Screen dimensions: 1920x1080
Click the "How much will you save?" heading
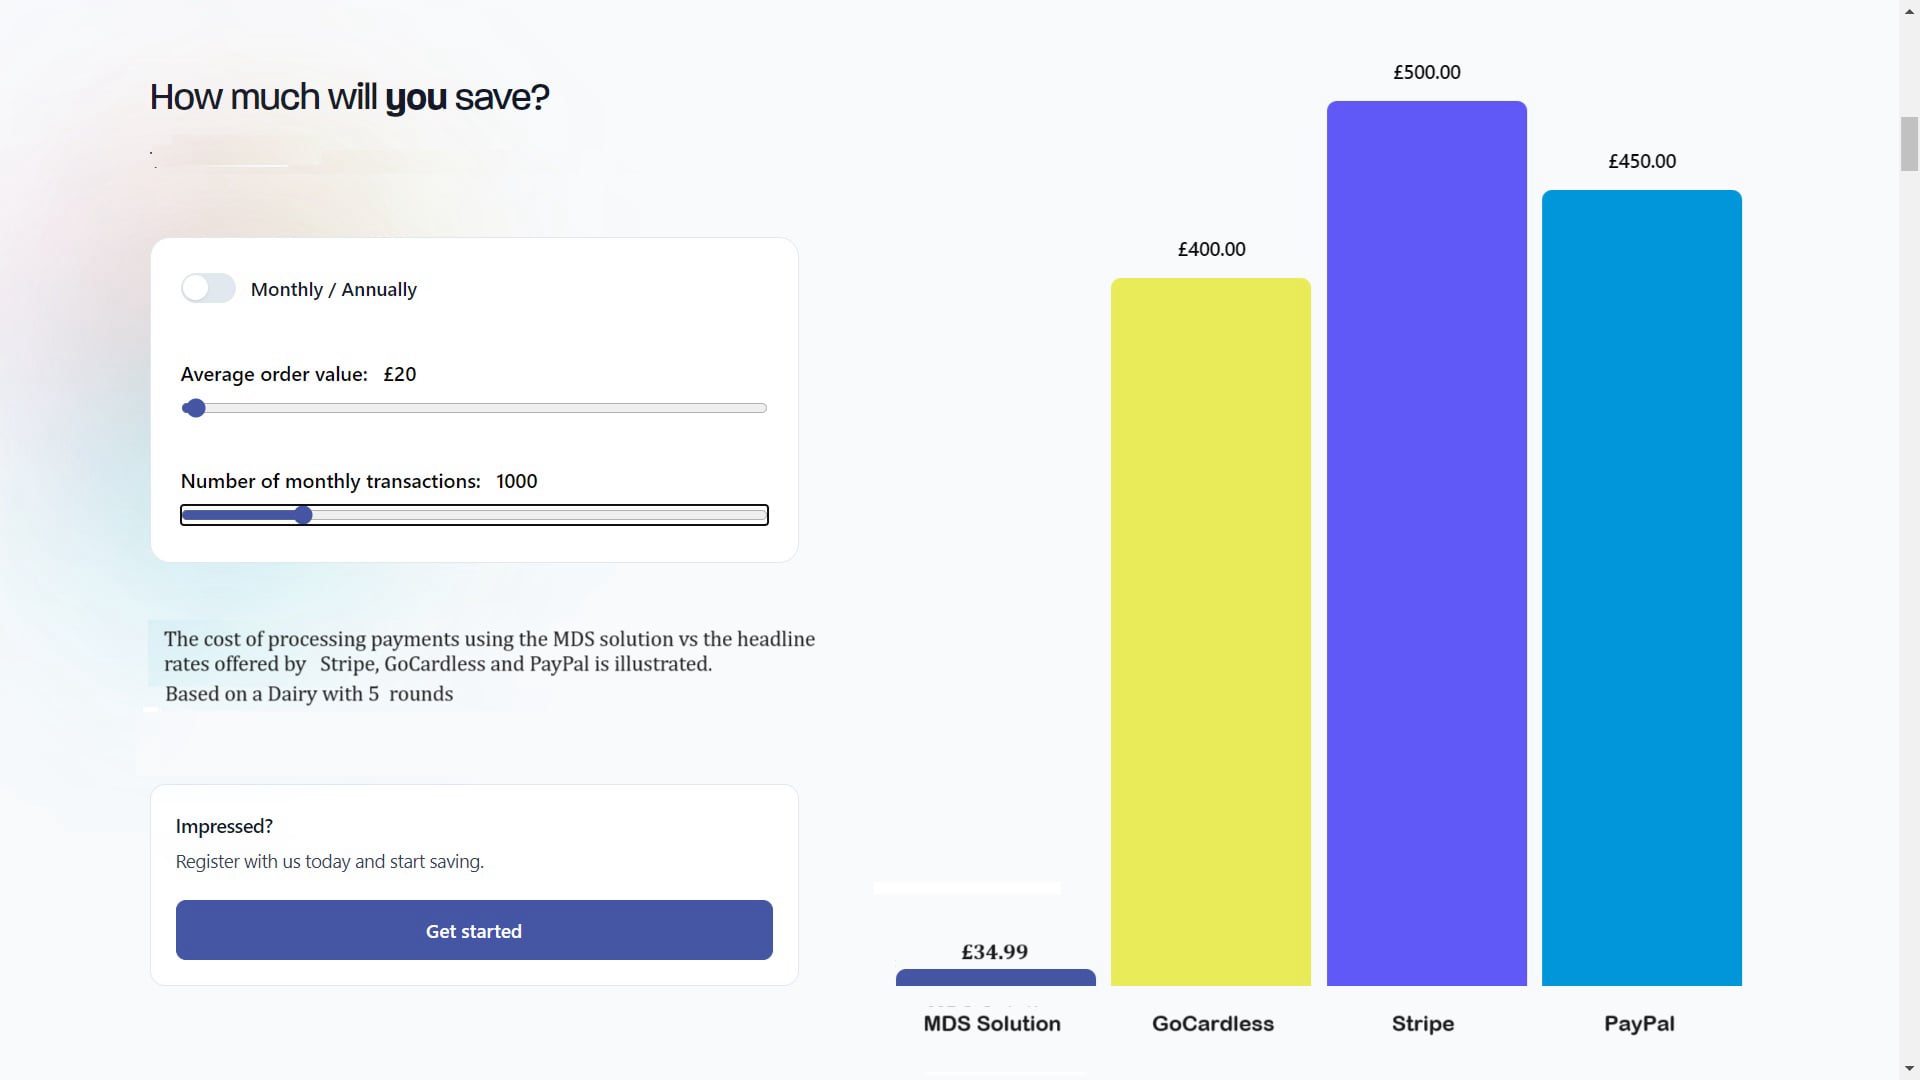[349, 97]
